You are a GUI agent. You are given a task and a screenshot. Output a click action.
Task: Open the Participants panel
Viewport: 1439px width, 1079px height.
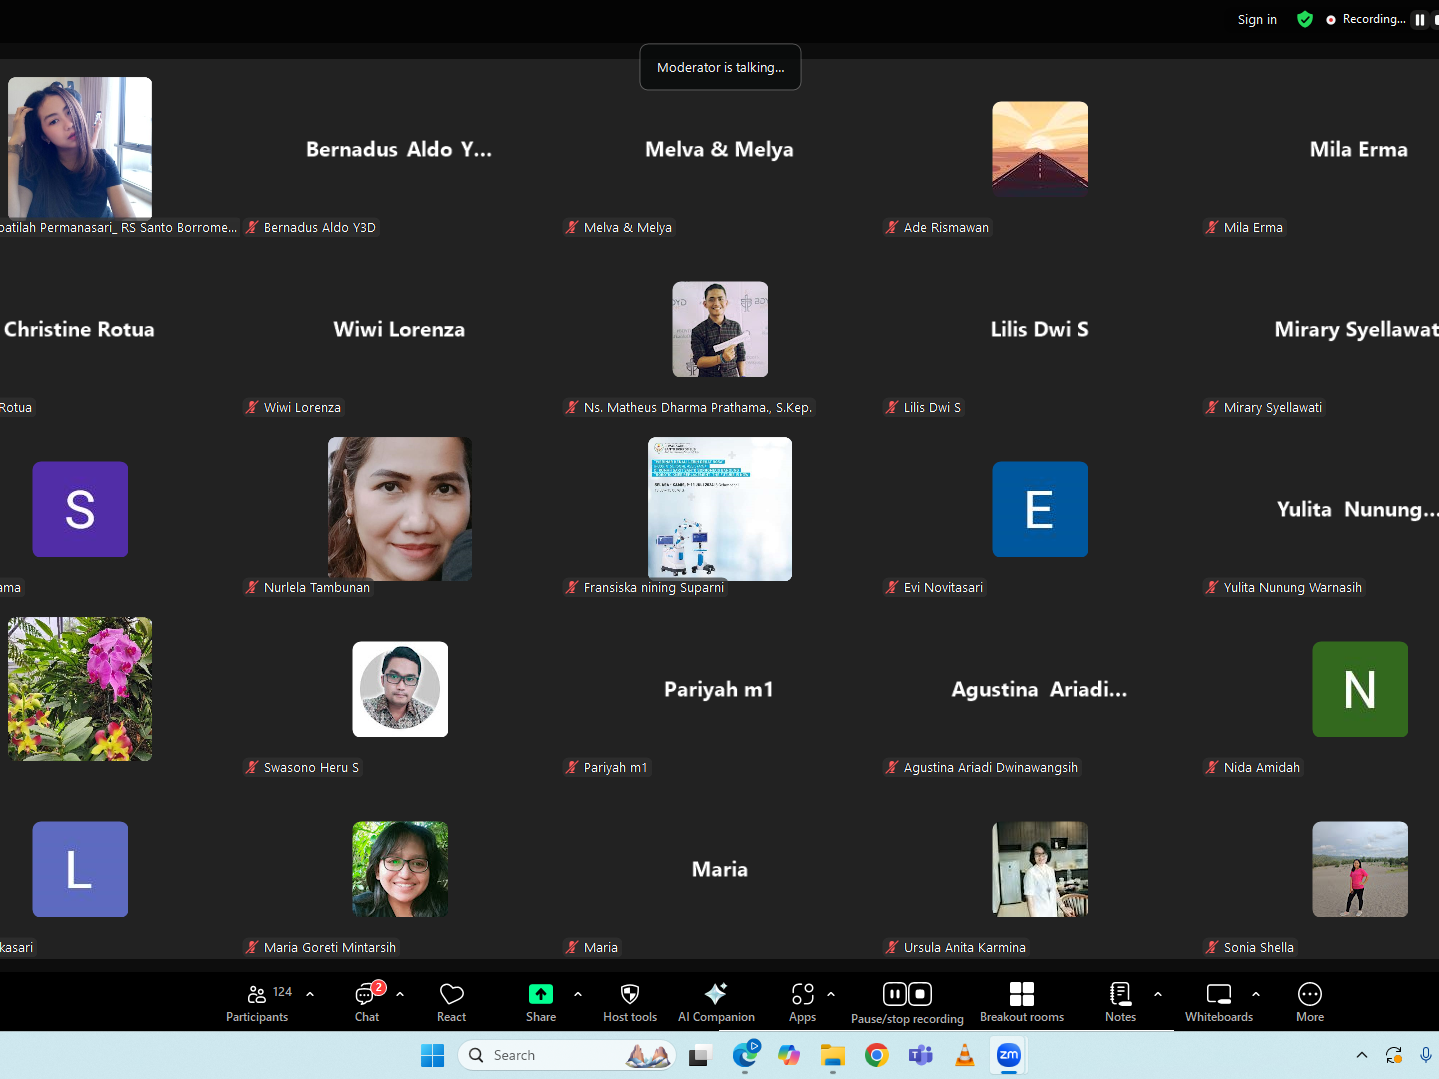coord(257,1002)
